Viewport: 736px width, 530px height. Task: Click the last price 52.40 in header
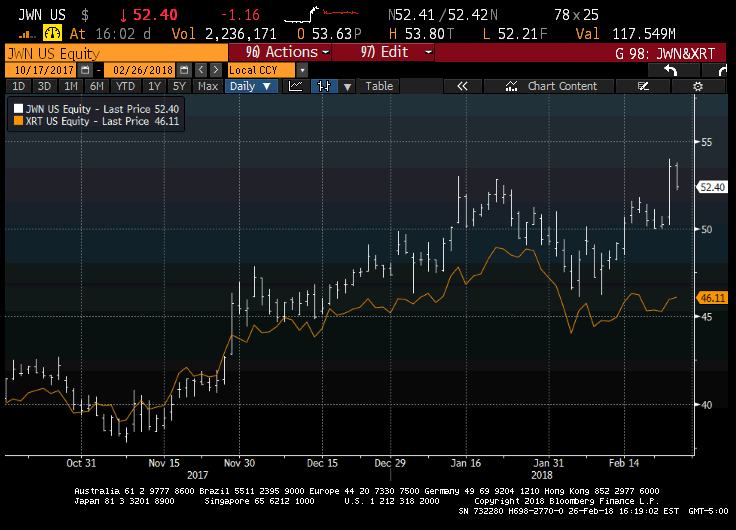point(155,15)
